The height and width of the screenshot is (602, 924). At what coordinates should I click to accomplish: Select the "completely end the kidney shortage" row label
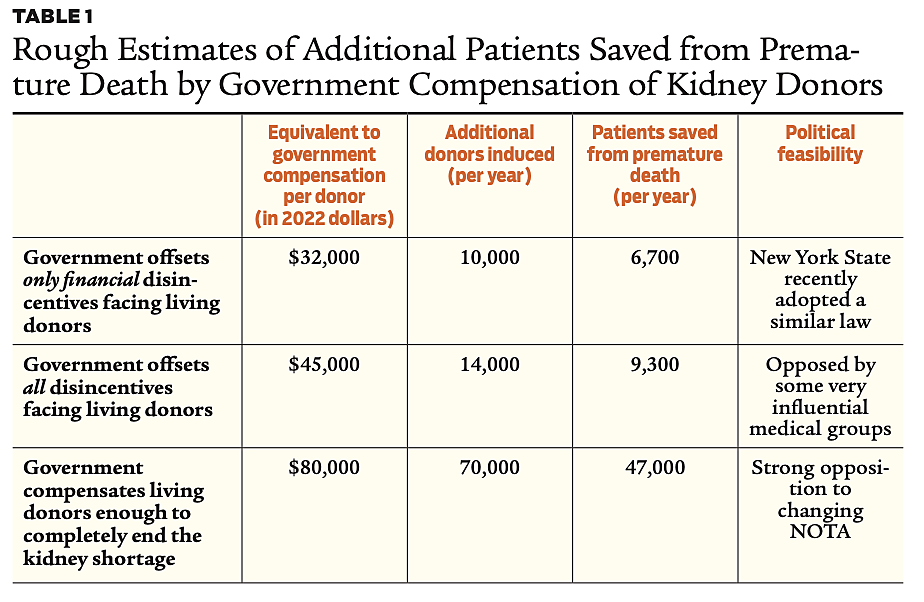click(113, 513)
